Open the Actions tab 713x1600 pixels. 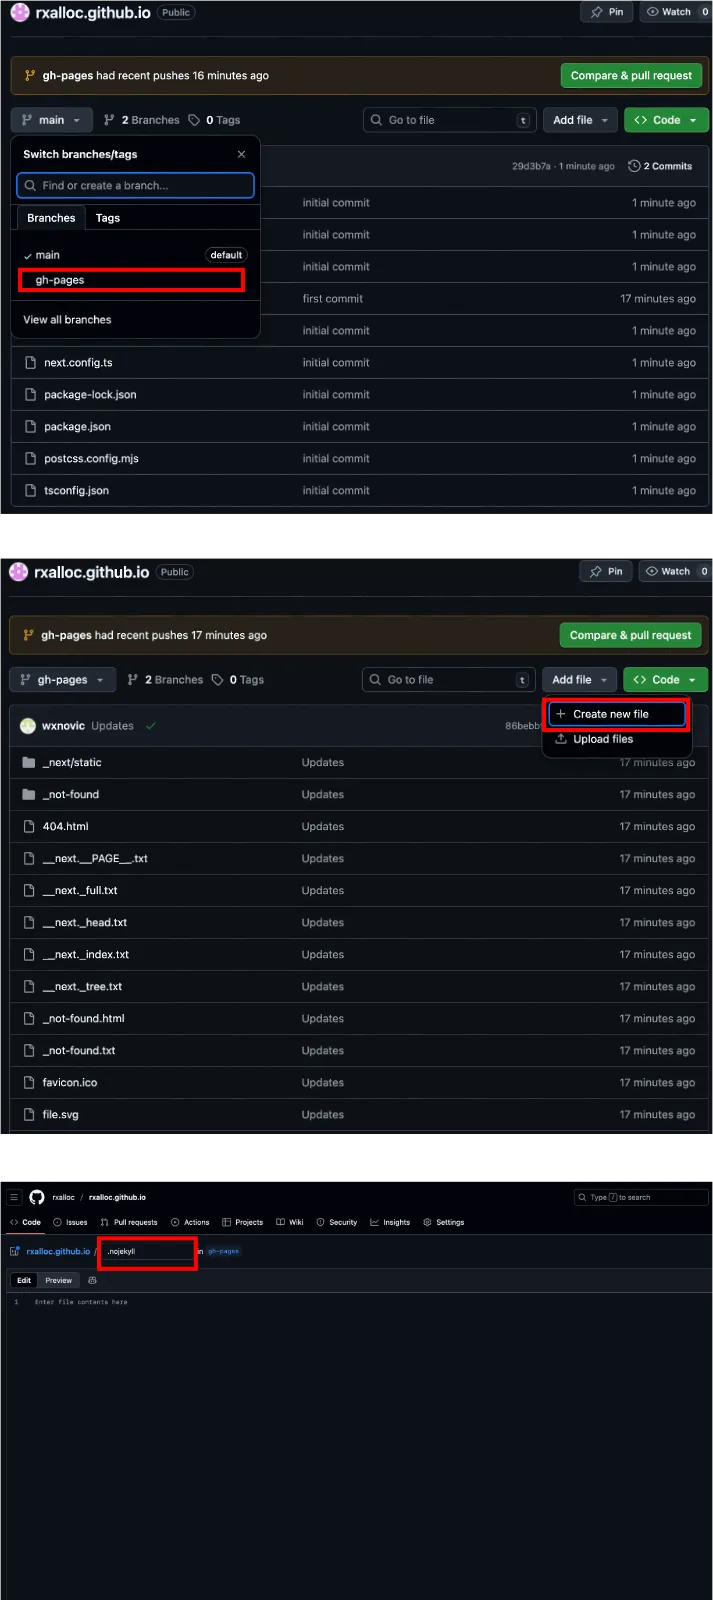point(190,1222)
